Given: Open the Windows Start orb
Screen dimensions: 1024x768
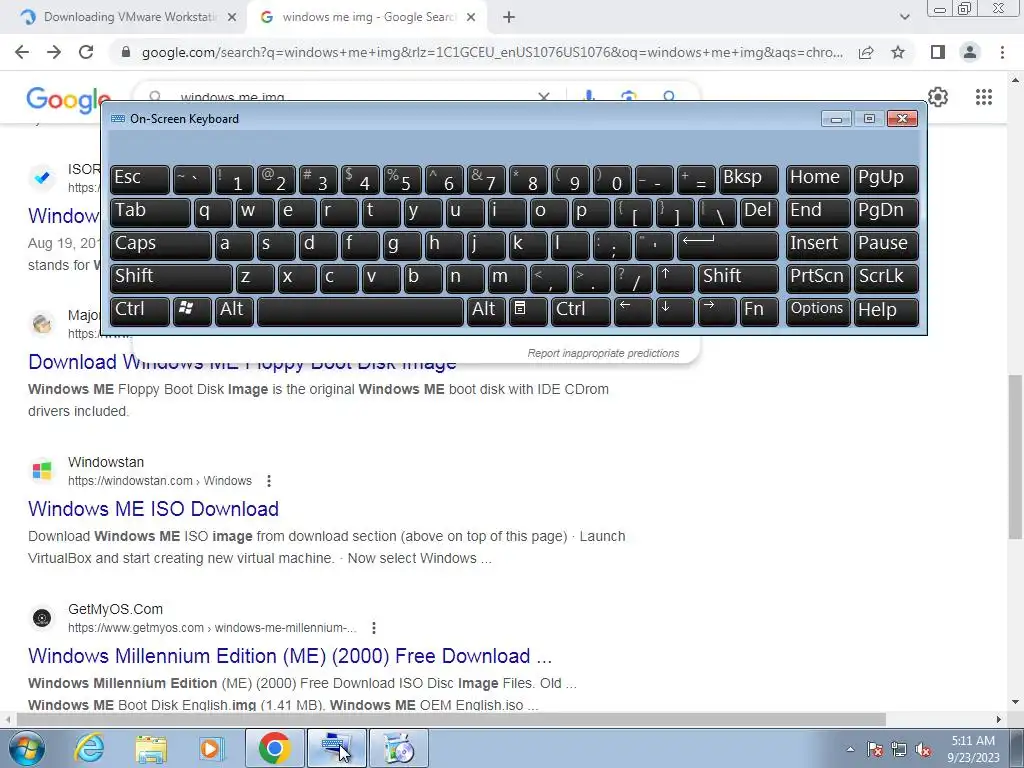Looking at the screenshot, I should pos(26,748).
